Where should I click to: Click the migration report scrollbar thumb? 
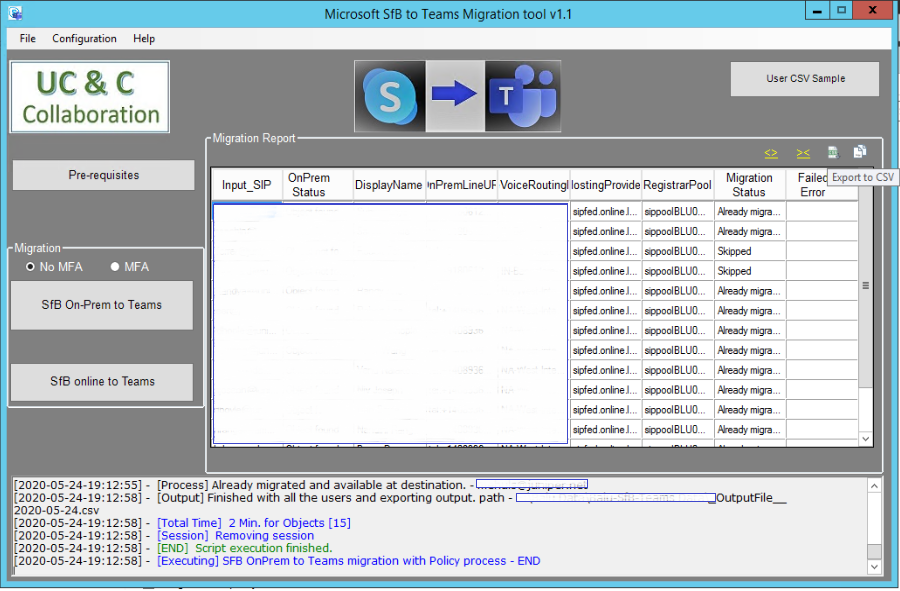coord(866,286)
